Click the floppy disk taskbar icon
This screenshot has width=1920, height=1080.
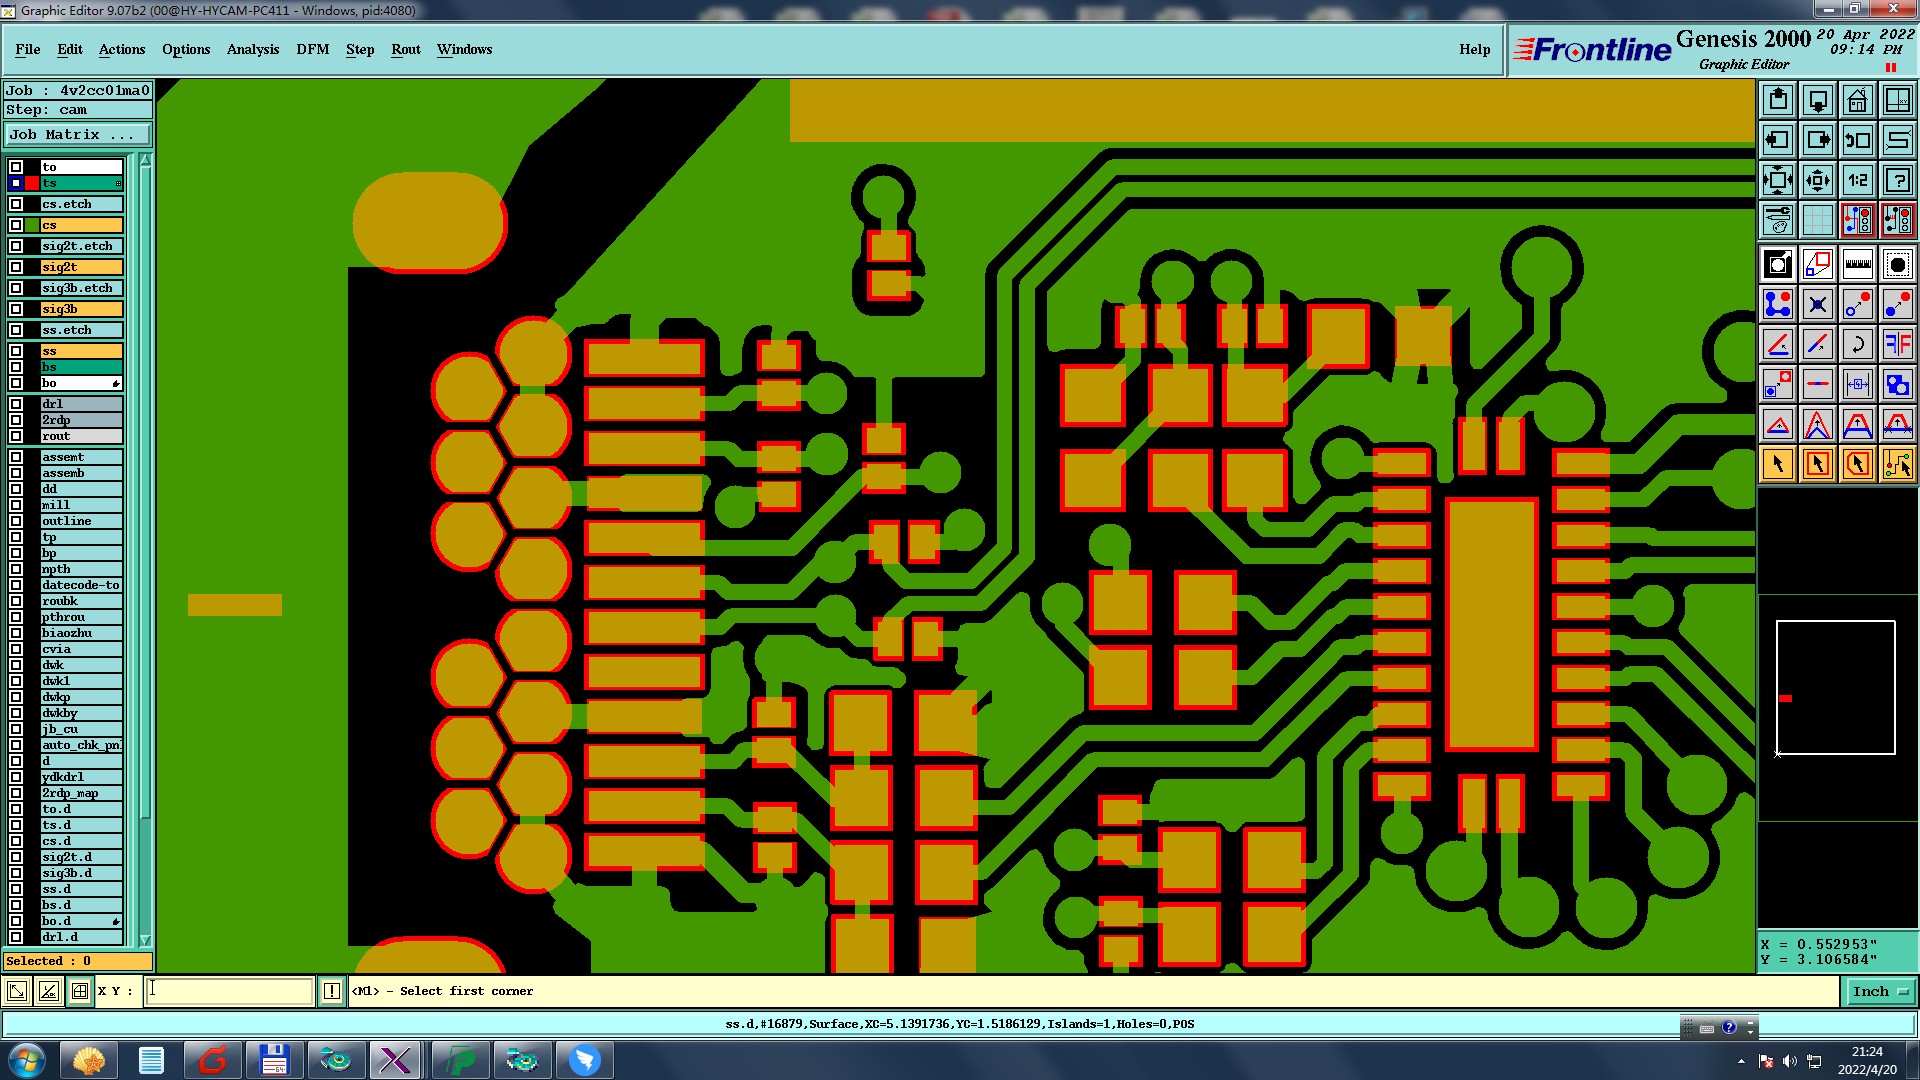point(274,1060)
